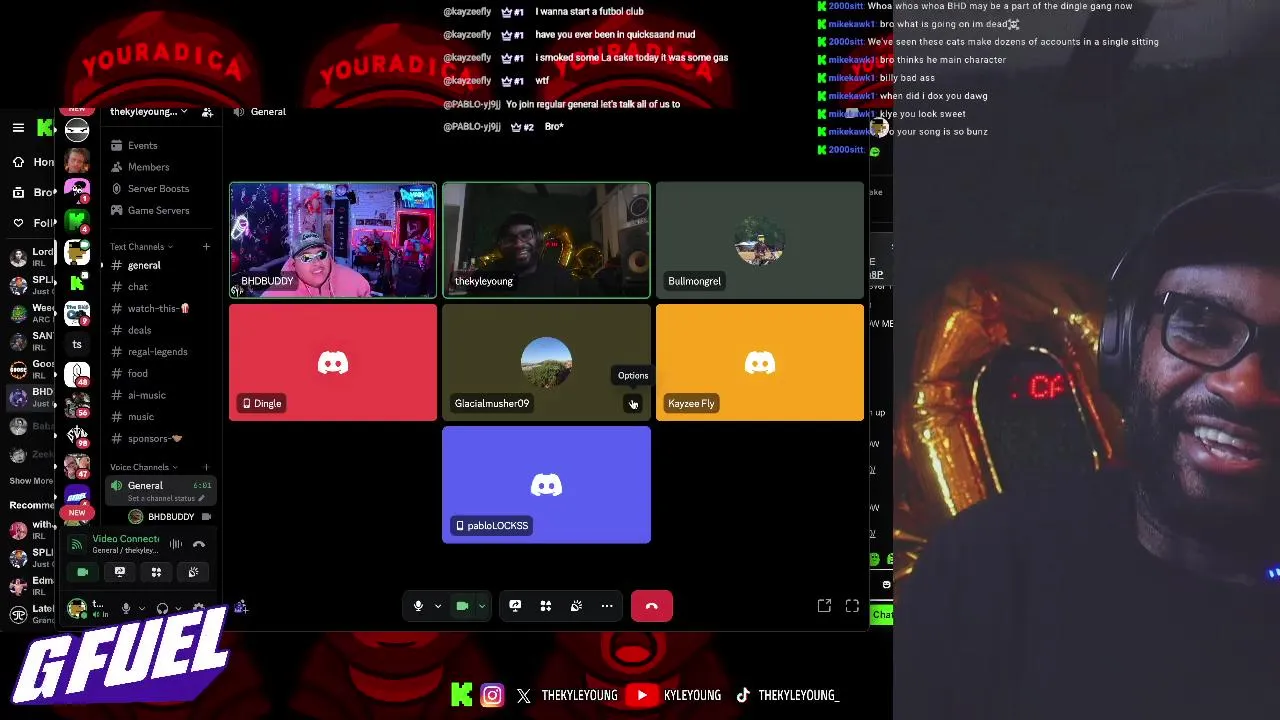
Task: Open thekyleyoung server name dropdown
Action: point(148,112)
